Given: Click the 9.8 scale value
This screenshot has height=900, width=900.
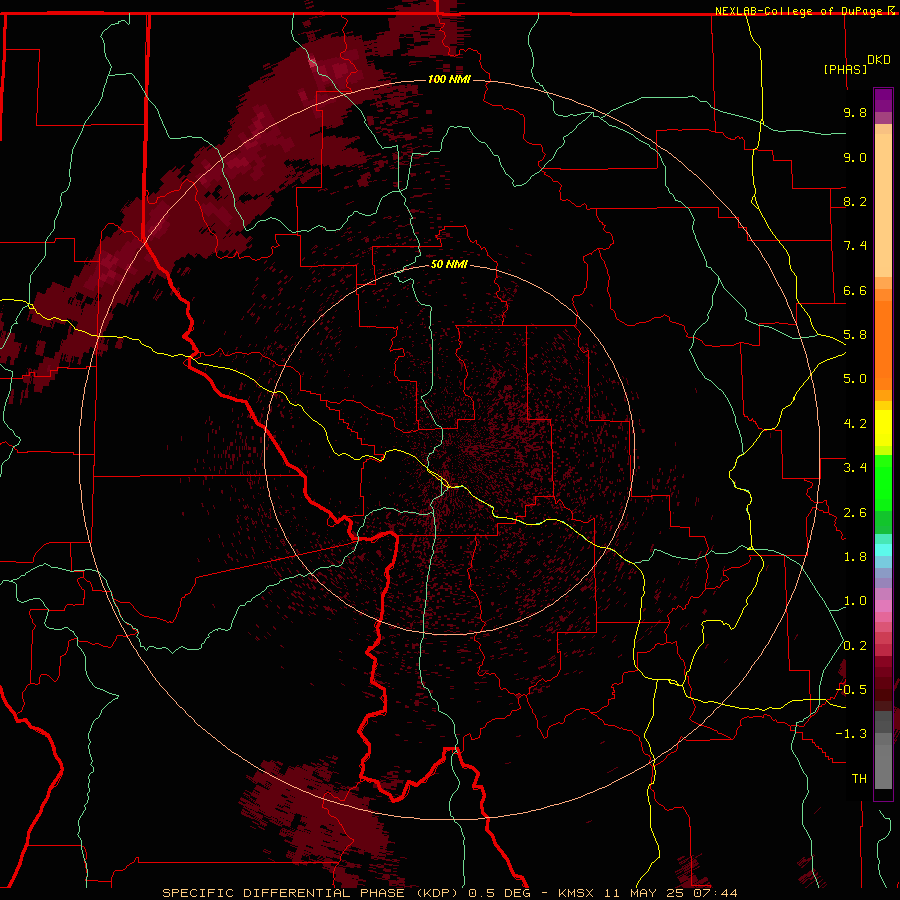Looking at the screenshot, I should click(855, 112).
